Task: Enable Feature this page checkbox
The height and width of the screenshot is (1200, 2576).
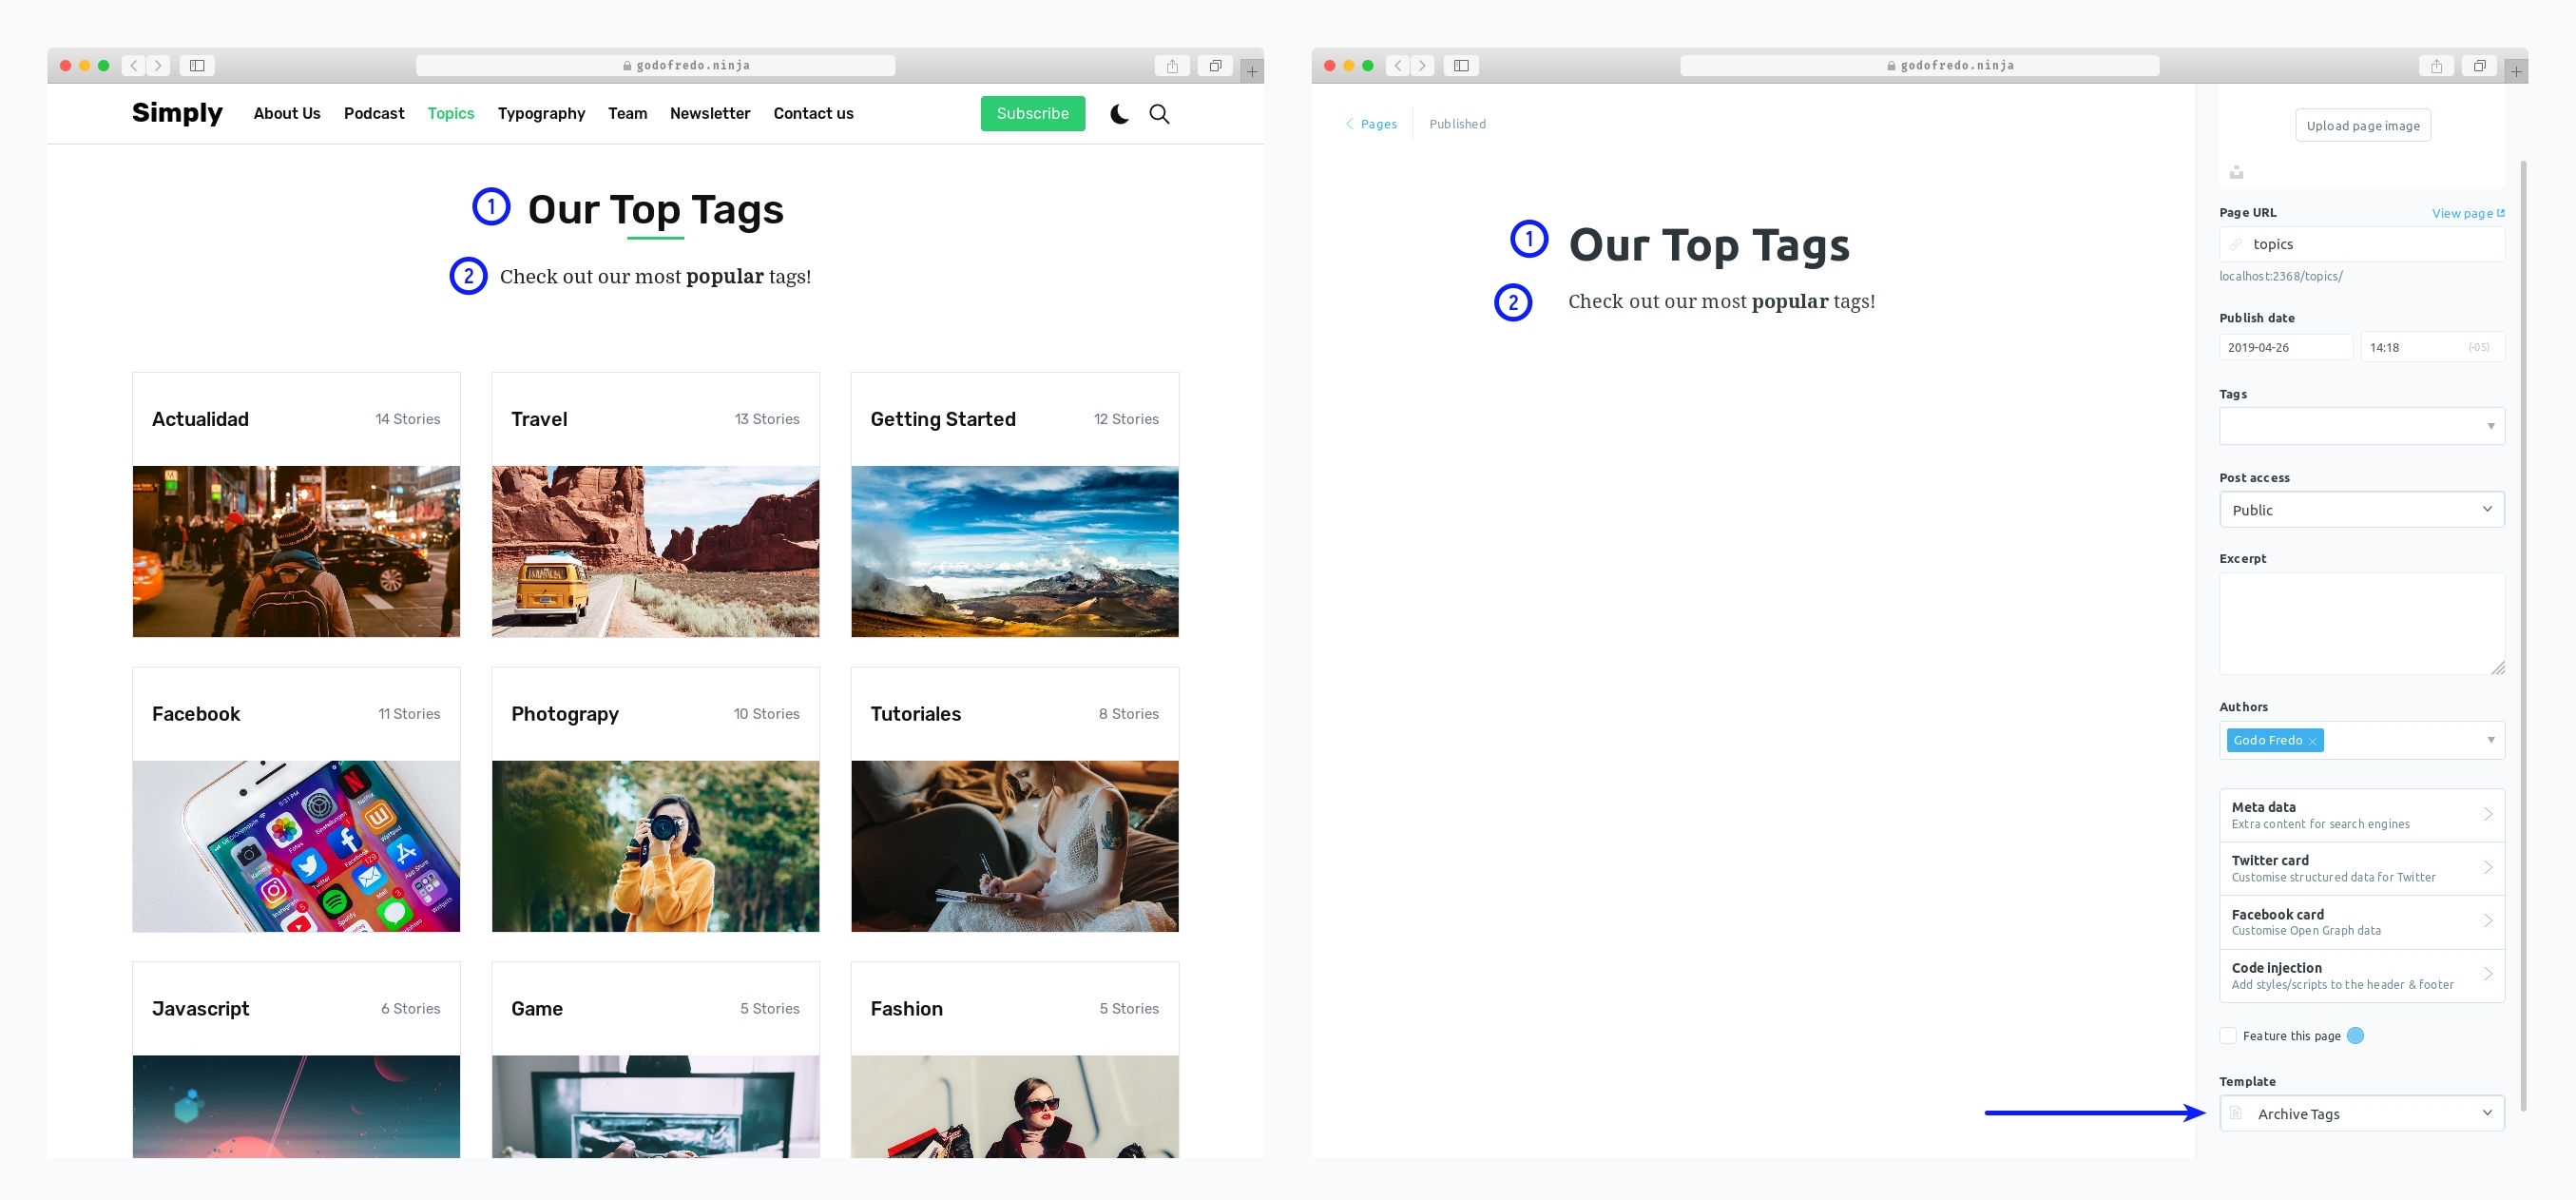Action: click(x=2228, y=1036)
